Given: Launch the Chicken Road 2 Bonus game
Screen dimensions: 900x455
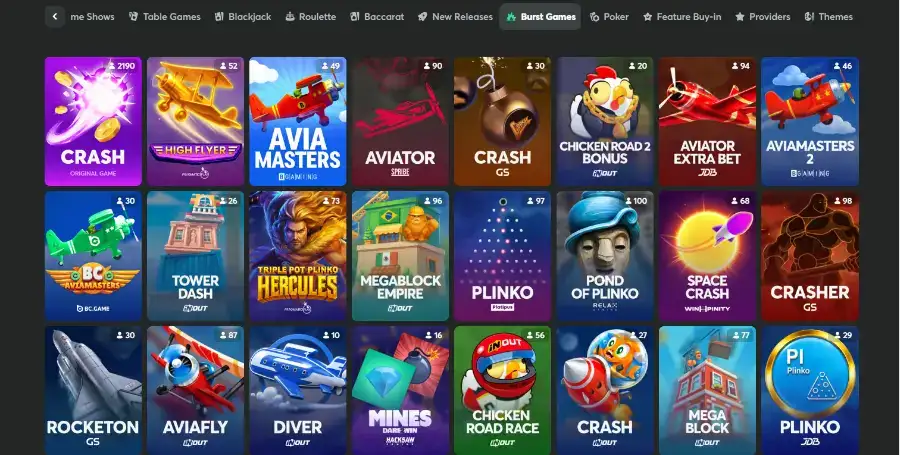Looking at the screenshot, I should pyautogui.click(x=605, y=121).
